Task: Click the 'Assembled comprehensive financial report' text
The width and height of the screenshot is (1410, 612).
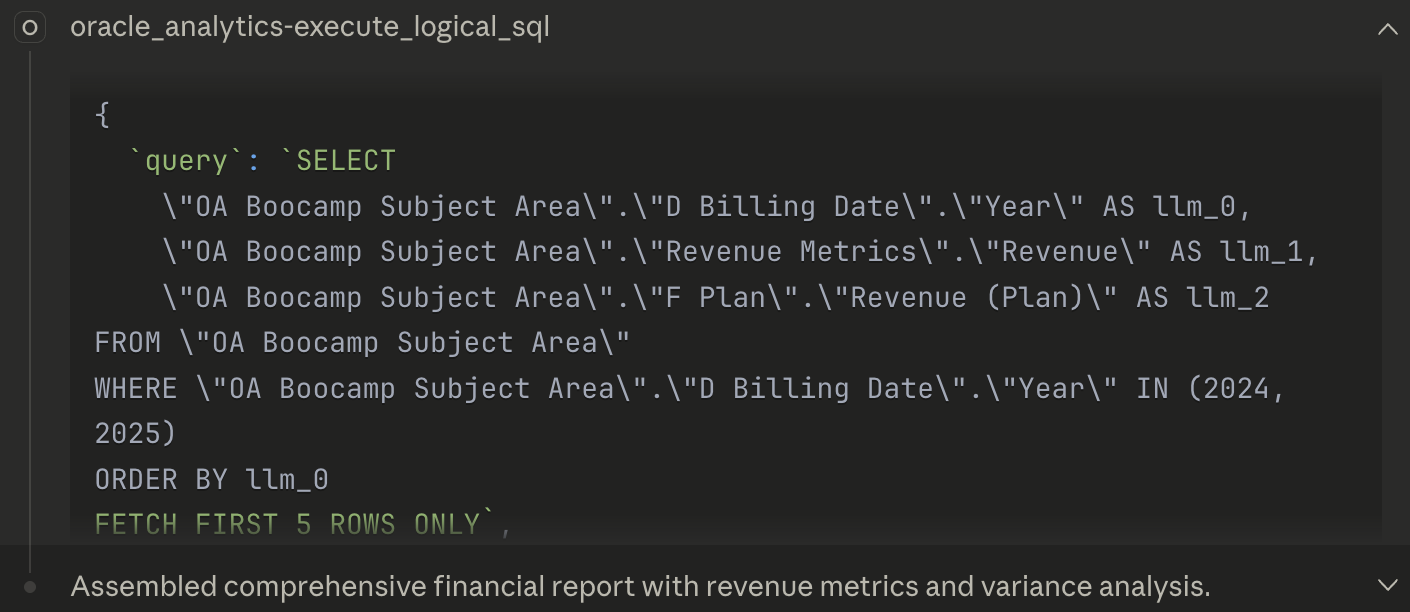Action: tap(640, 586)
